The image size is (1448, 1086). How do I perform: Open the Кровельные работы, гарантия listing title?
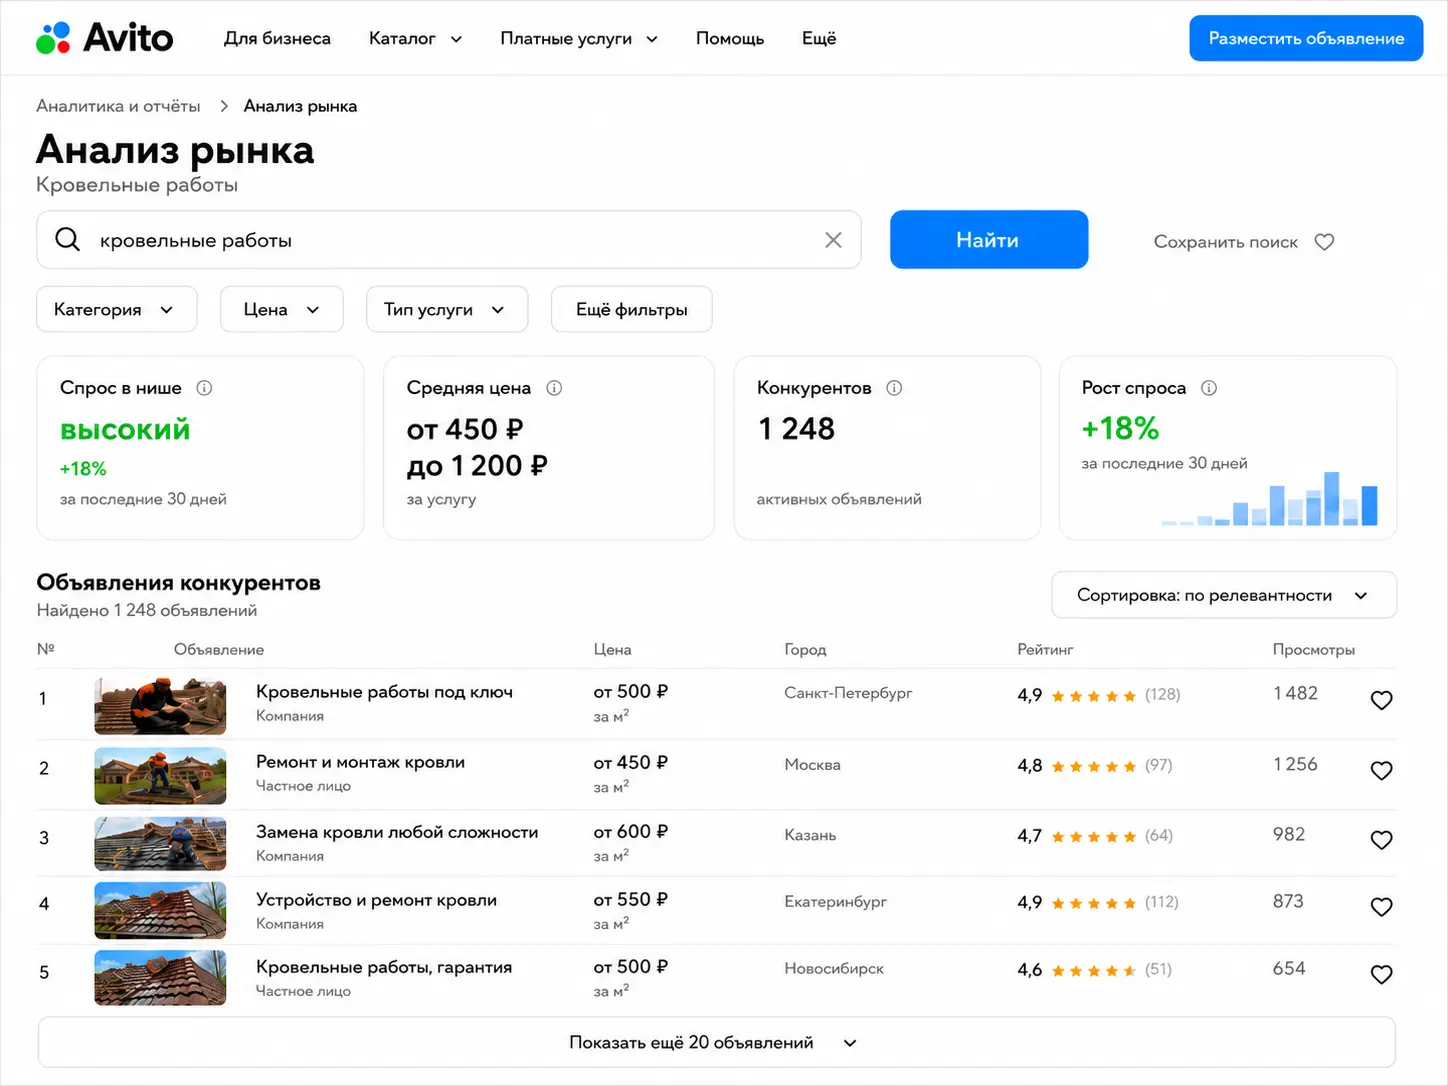pyautogui.click(x=384, y=967)
